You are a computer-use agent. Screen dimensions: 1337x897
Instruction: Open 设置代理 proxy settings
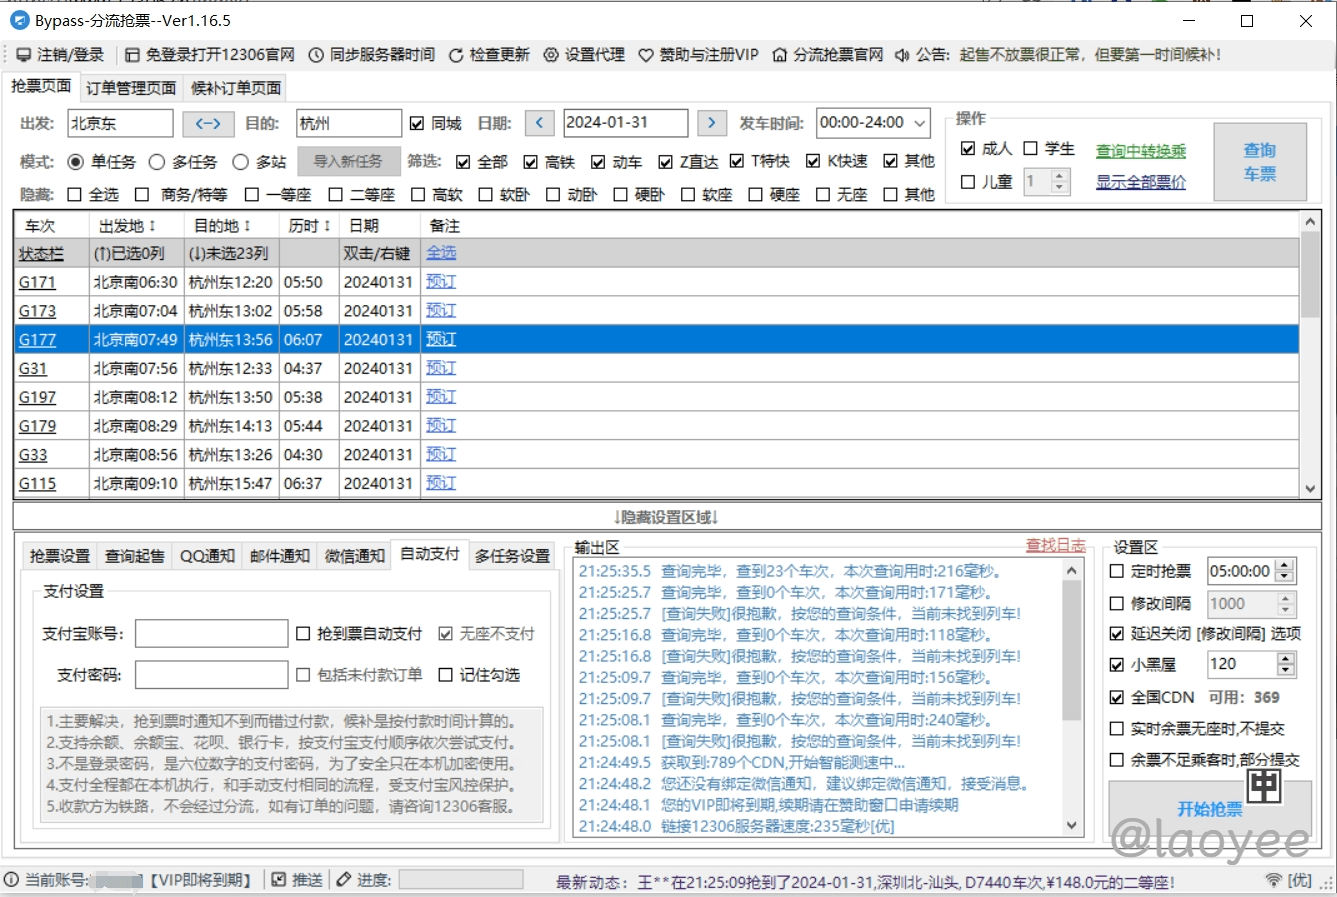(x=551, y=55)
